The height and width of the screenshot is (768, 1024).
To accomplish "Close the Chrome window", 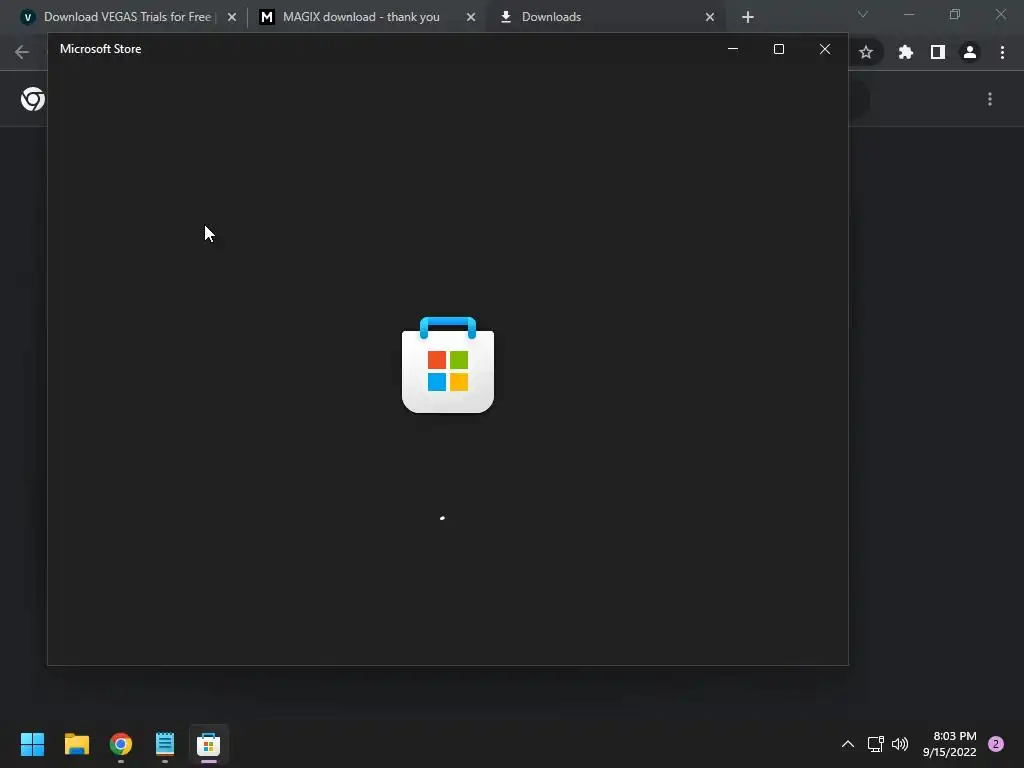I will [x=1000, y=14].
